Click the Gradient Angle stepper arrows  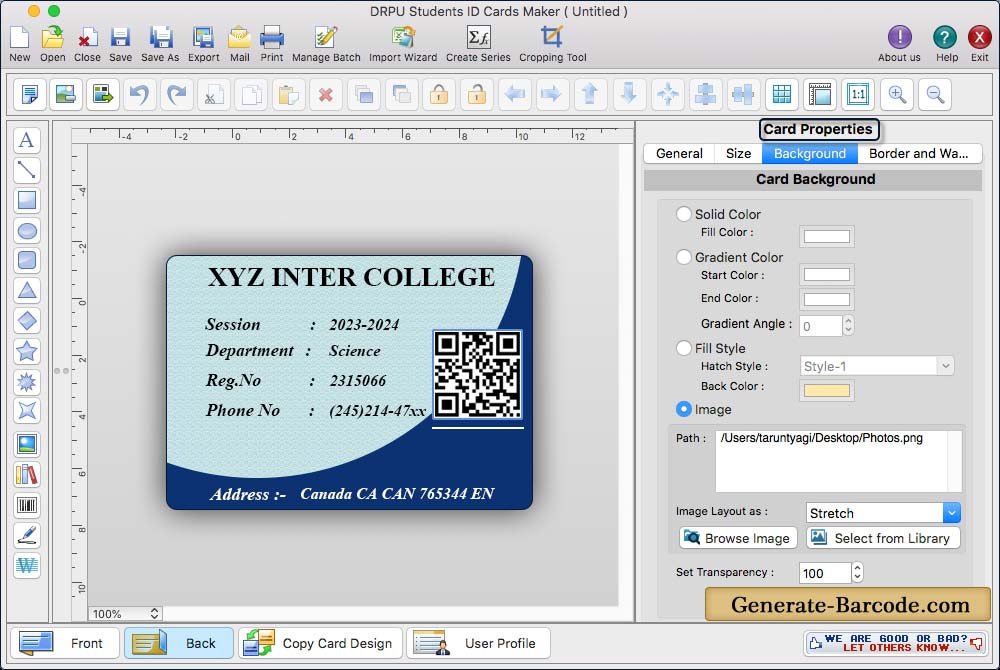pos(848,325)
